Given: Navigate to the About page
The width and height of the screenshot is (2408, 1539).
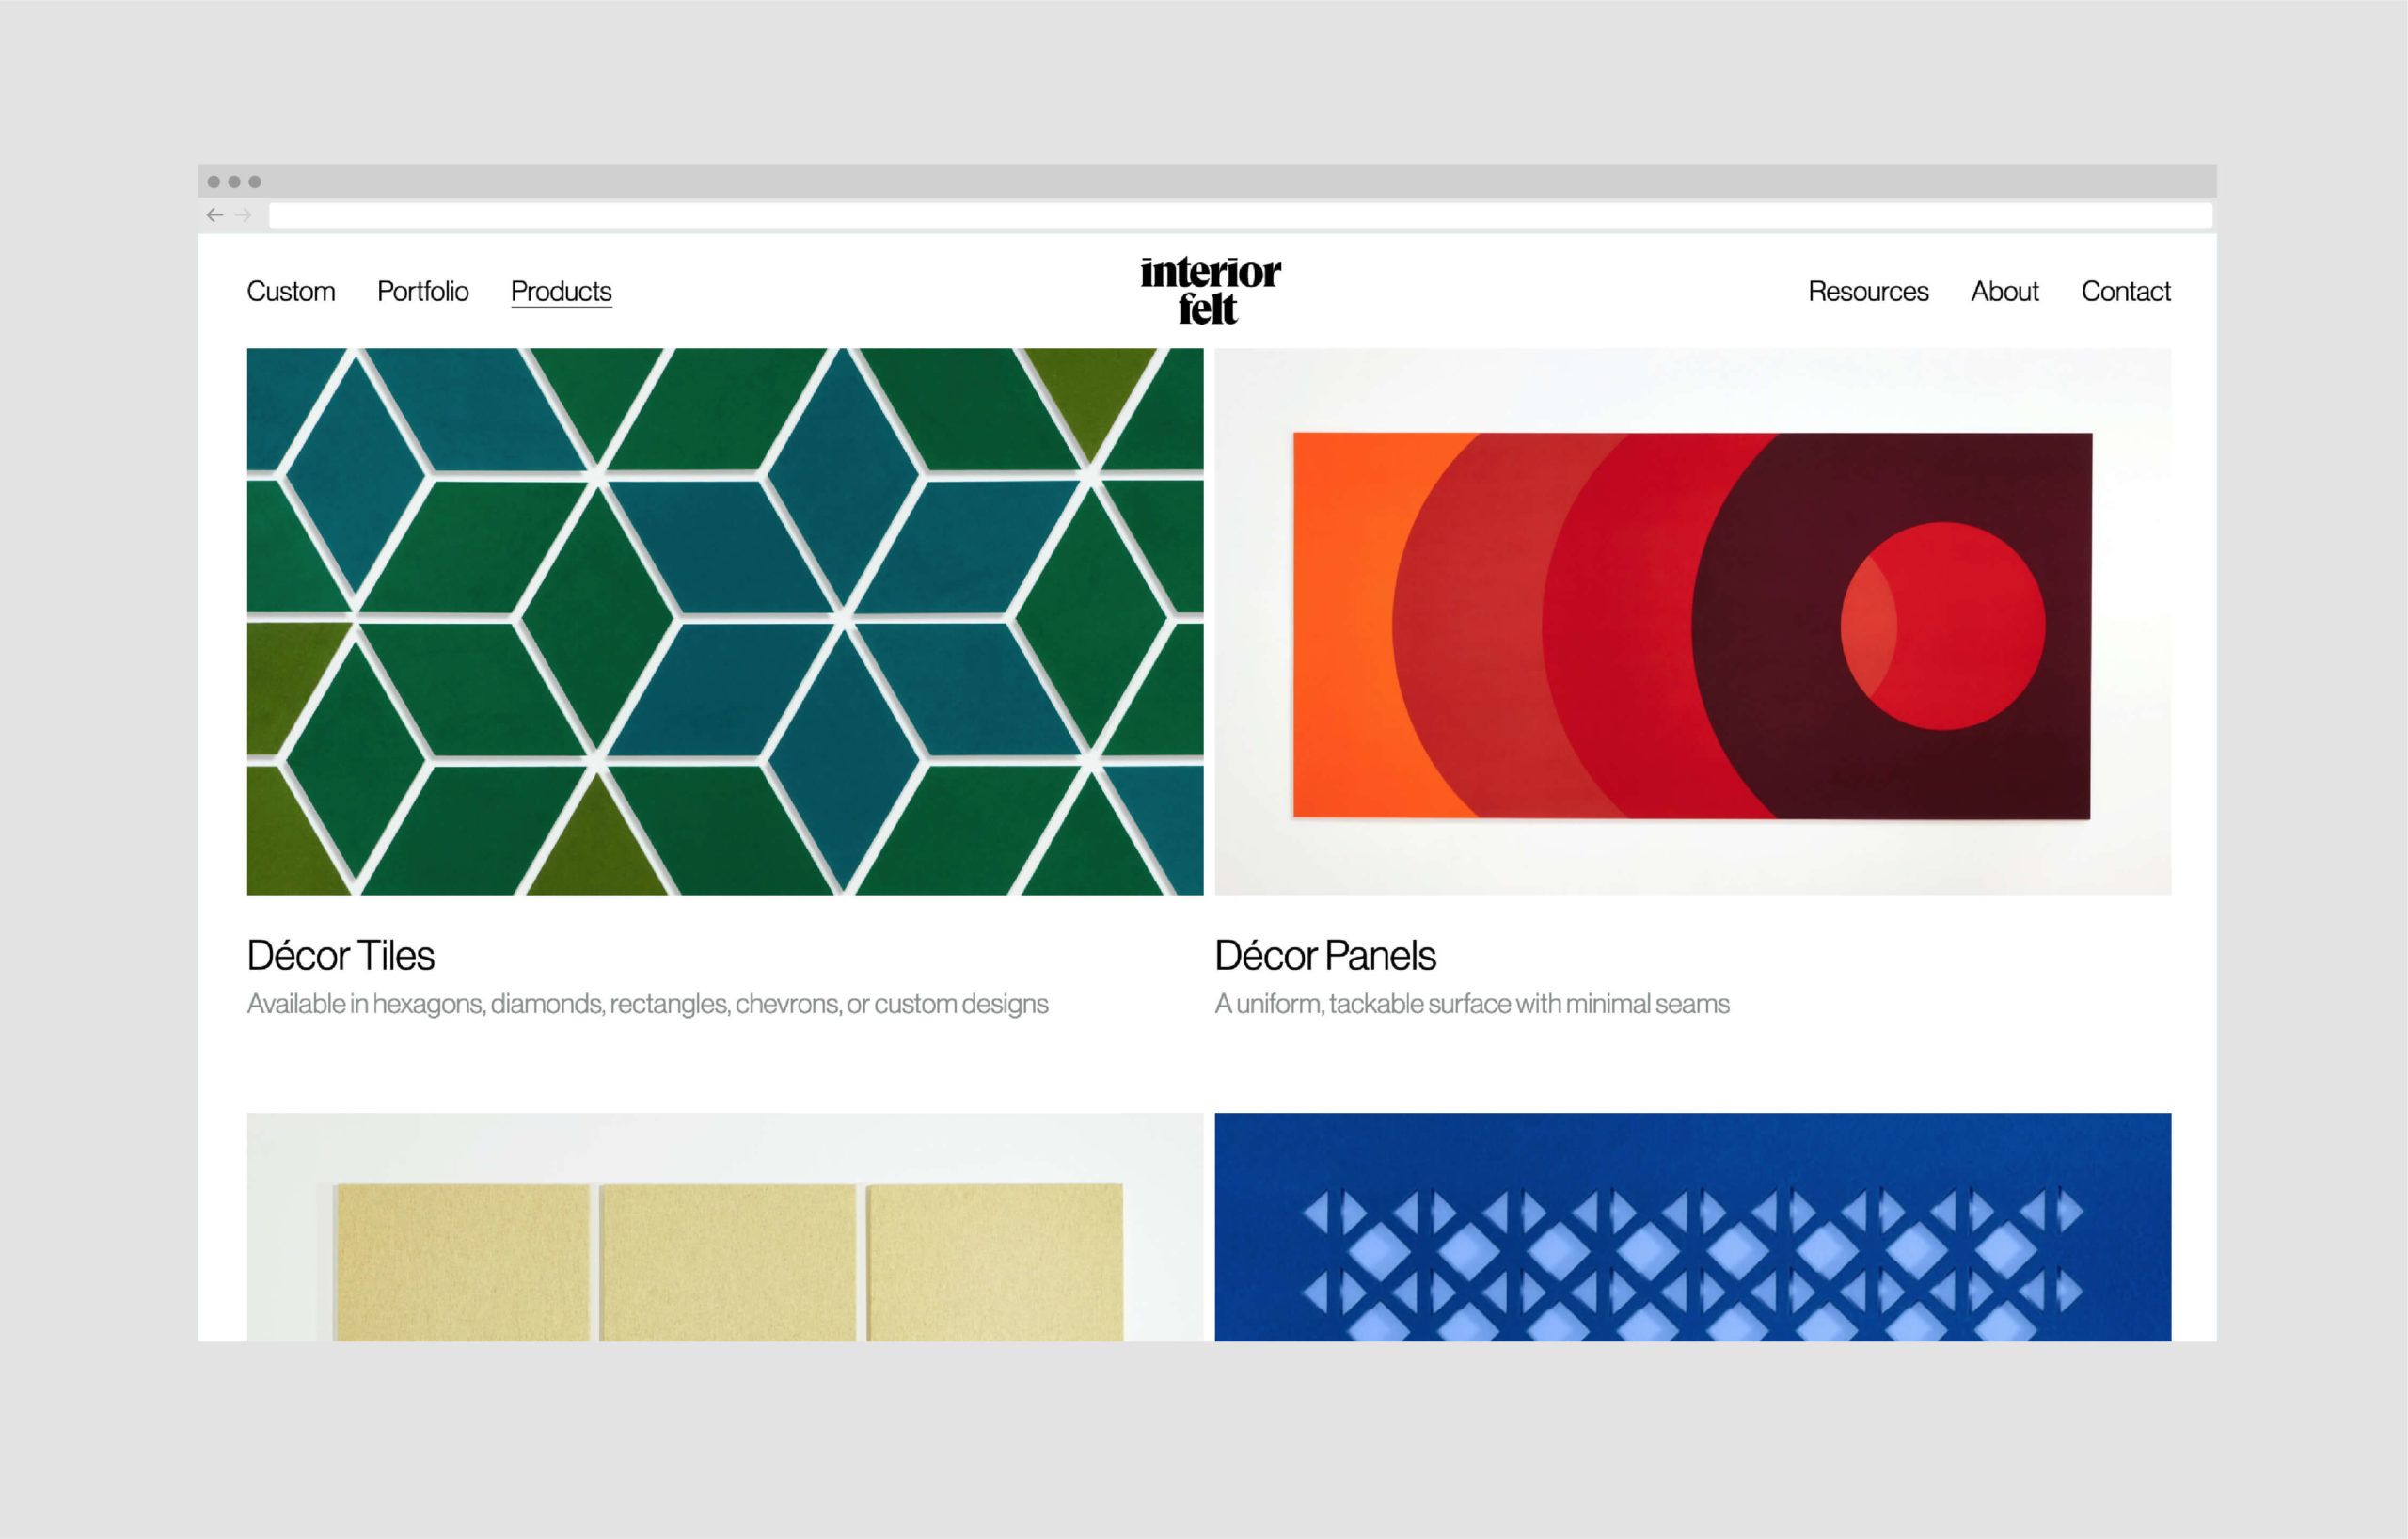Looking at the screenshot, I should [x=2004, y=291].
